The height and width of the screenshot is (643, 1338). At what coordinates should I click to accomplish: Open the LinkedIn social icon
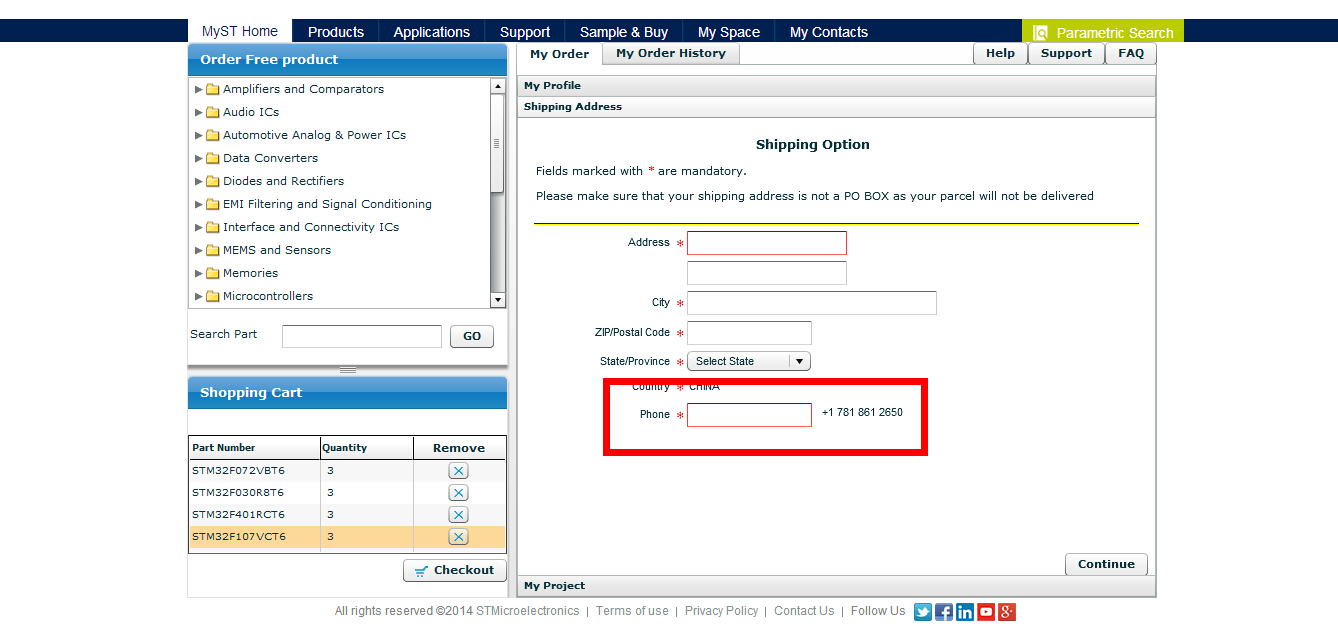tap(965, 612)
